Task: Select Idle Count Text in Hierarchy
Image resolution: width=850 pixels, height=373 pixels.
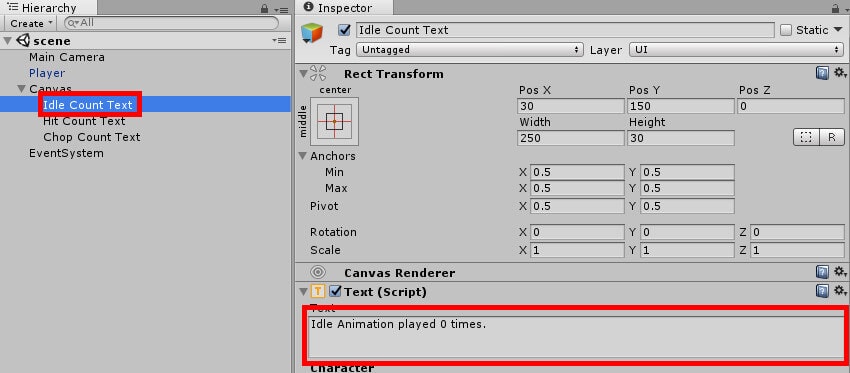Action: 87,105
